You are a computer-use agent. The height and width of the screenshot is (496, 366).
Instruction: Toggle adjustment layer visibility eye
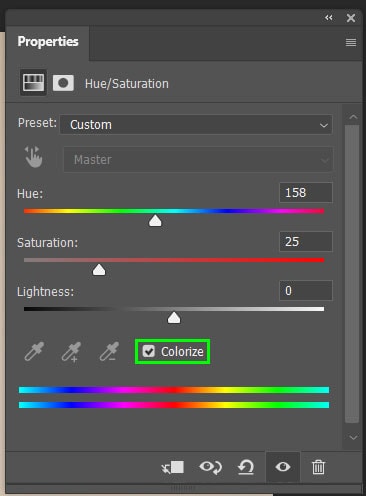283,467
